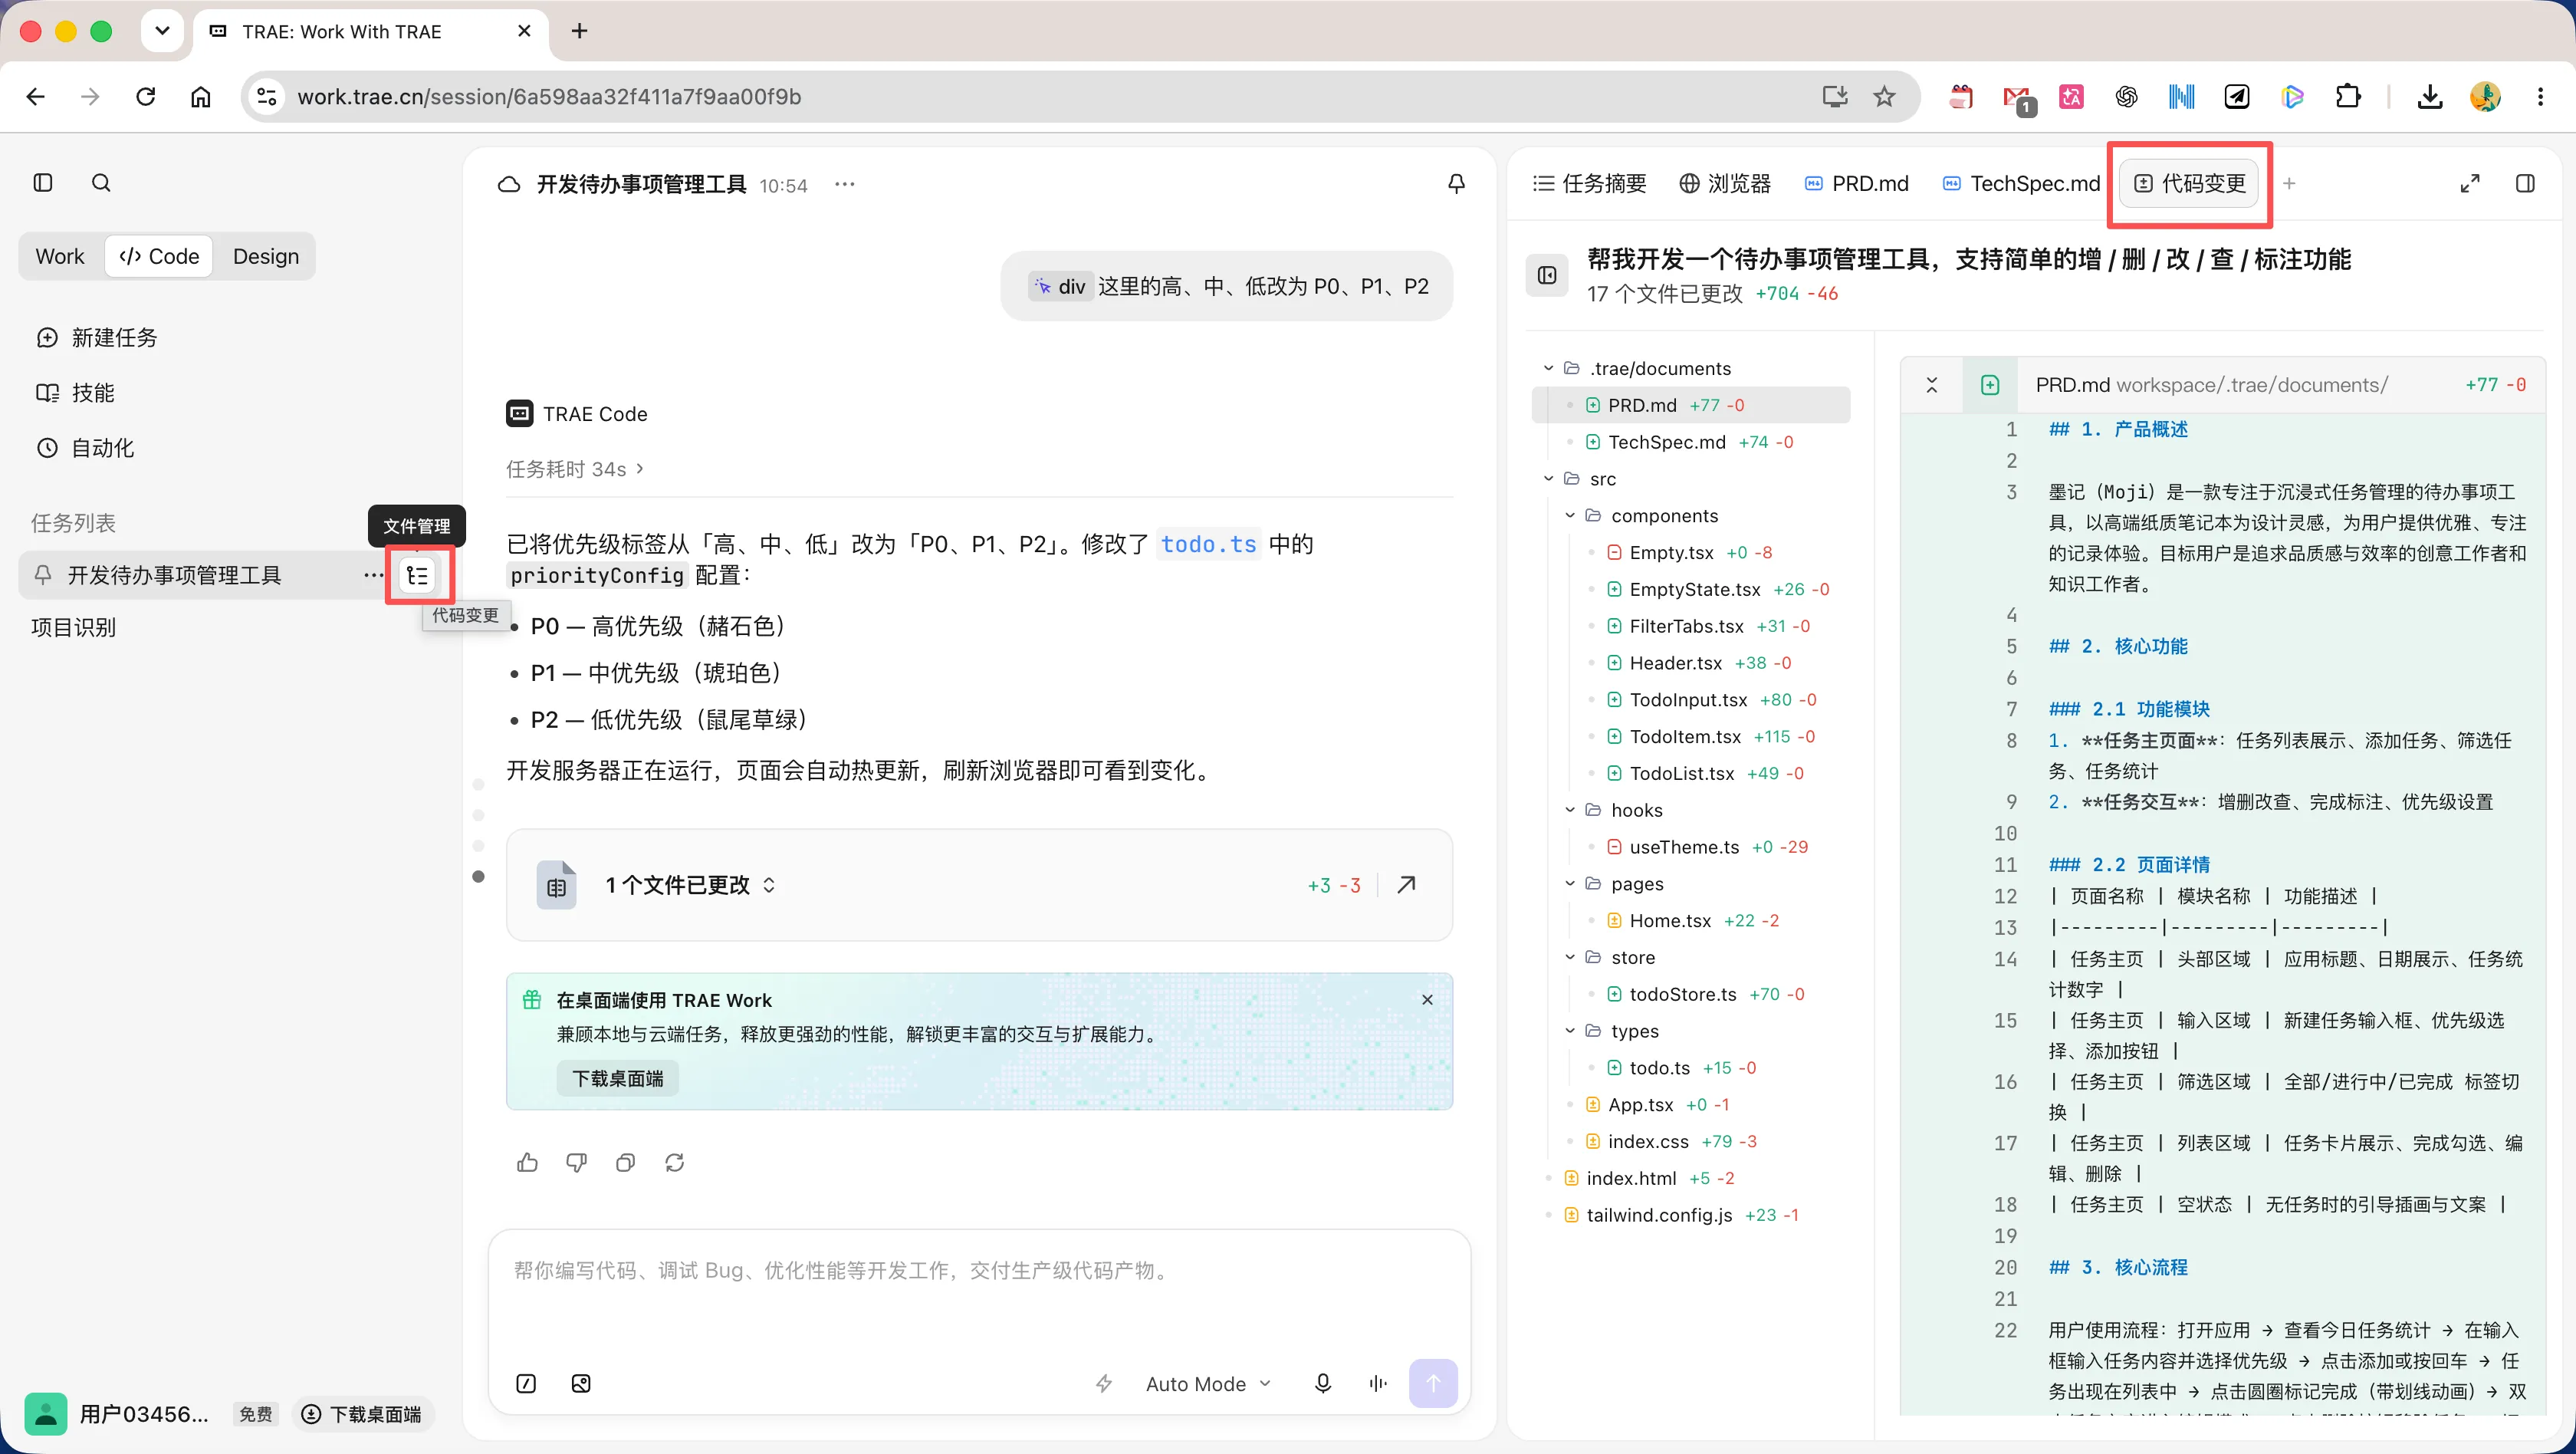Like the response with thumbs up
The height and width of the screenshot is (1454, 2576).
527,1162
